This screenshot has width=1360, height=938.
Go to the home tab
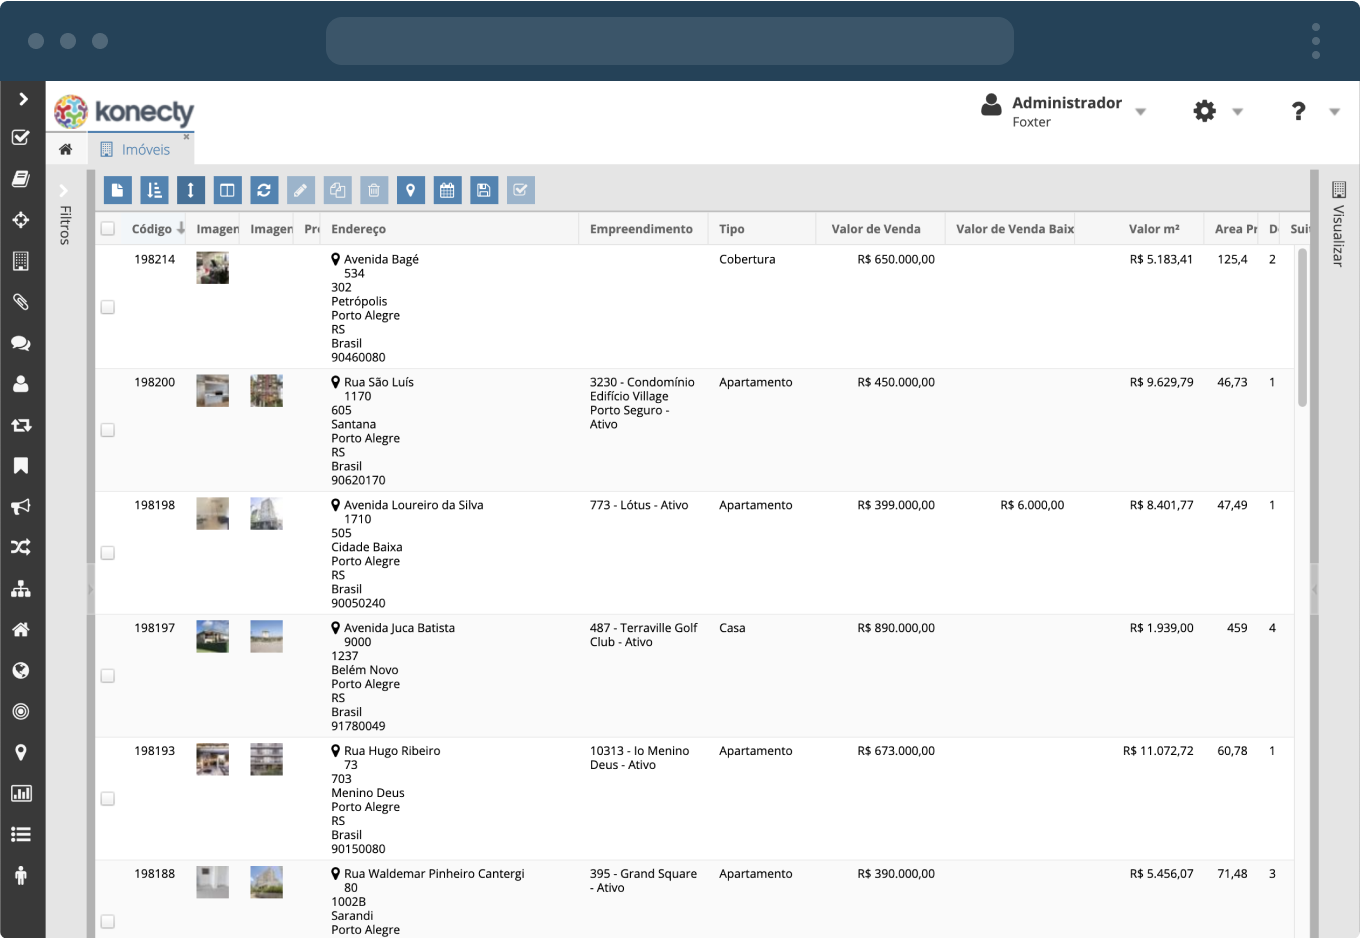click(66, 150)
